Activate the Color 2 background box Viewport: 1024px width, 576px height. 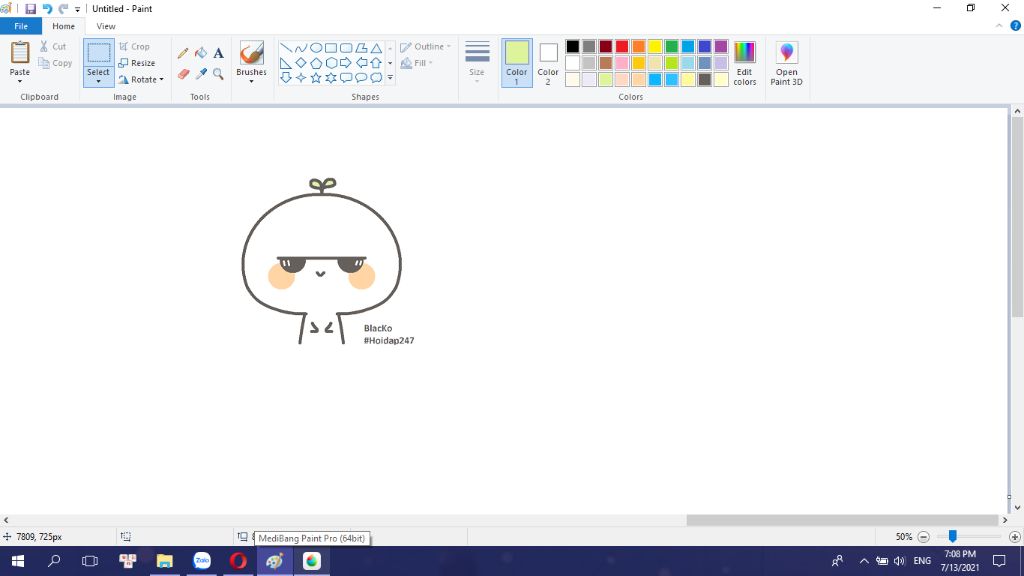tap(548, 62)
